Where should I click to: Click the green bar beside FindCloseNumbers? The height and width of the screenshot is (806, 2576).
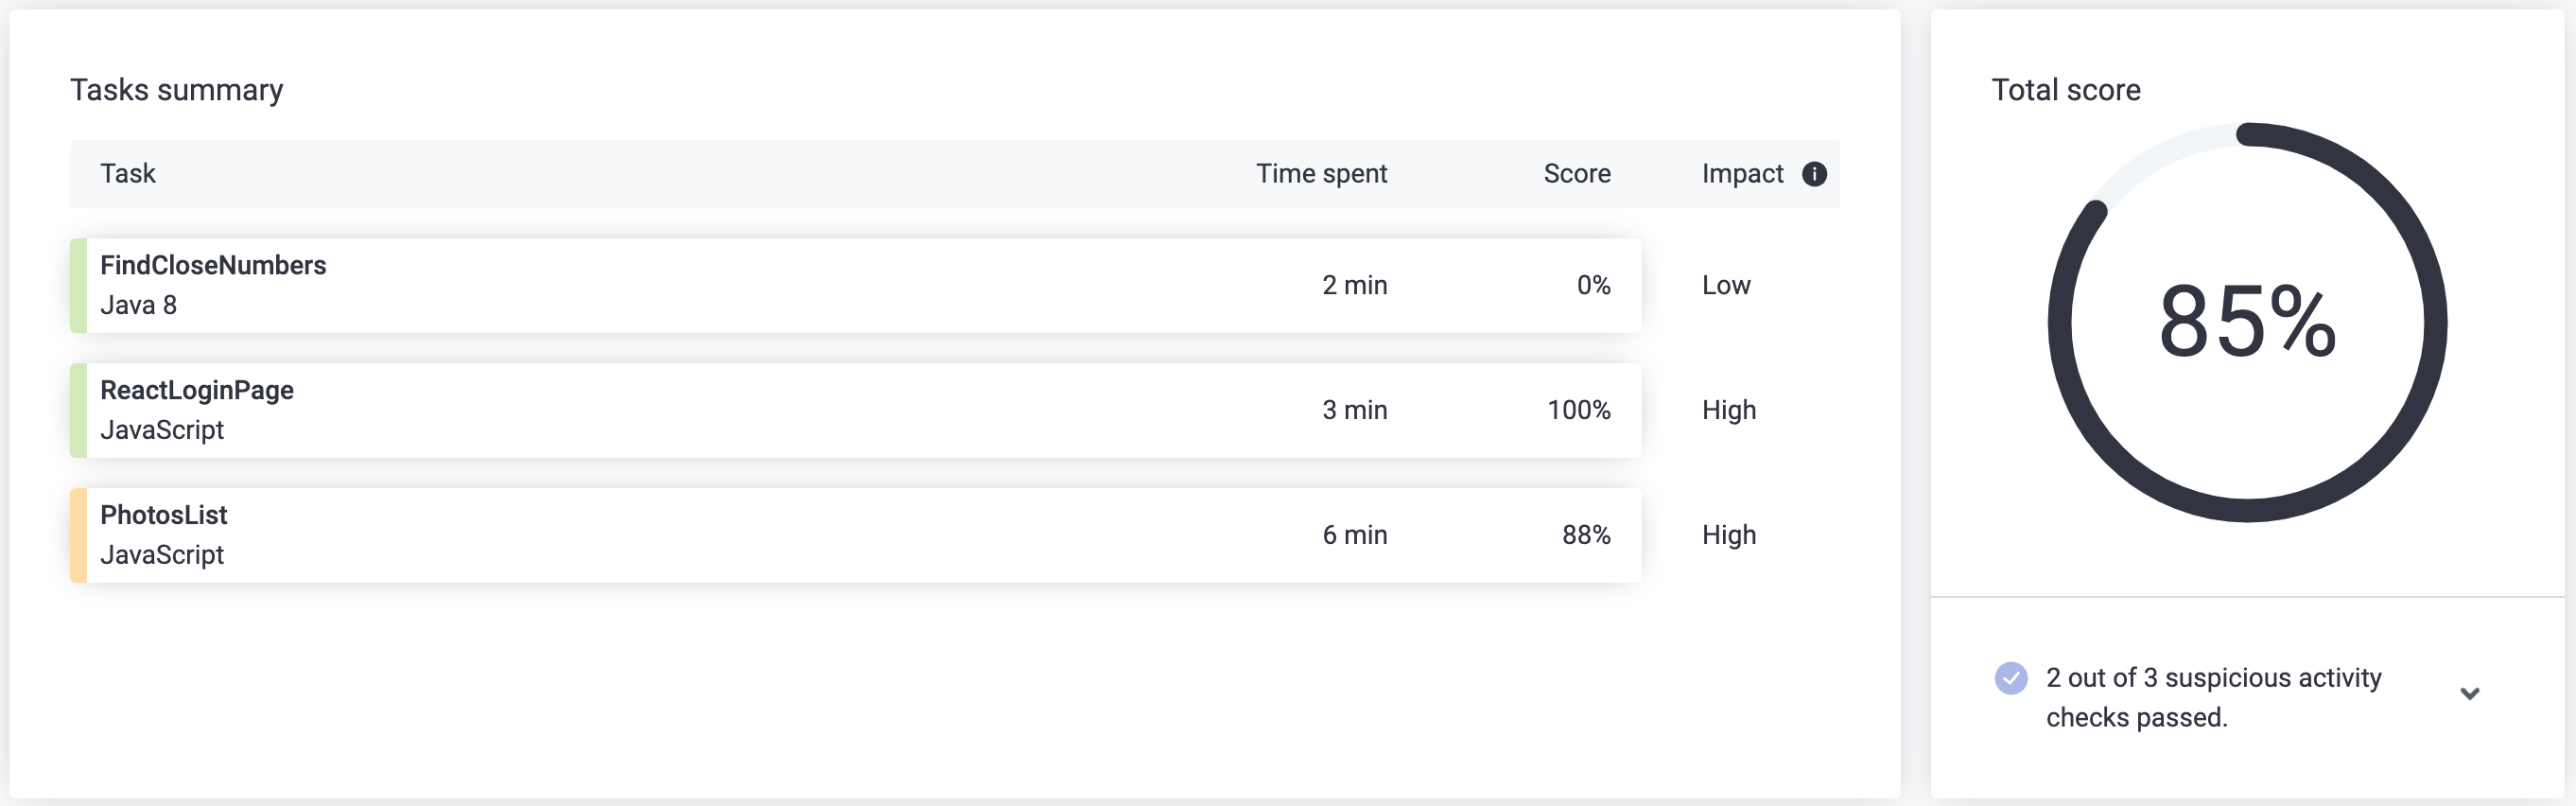pyautogui.click(x=78, y=286)
